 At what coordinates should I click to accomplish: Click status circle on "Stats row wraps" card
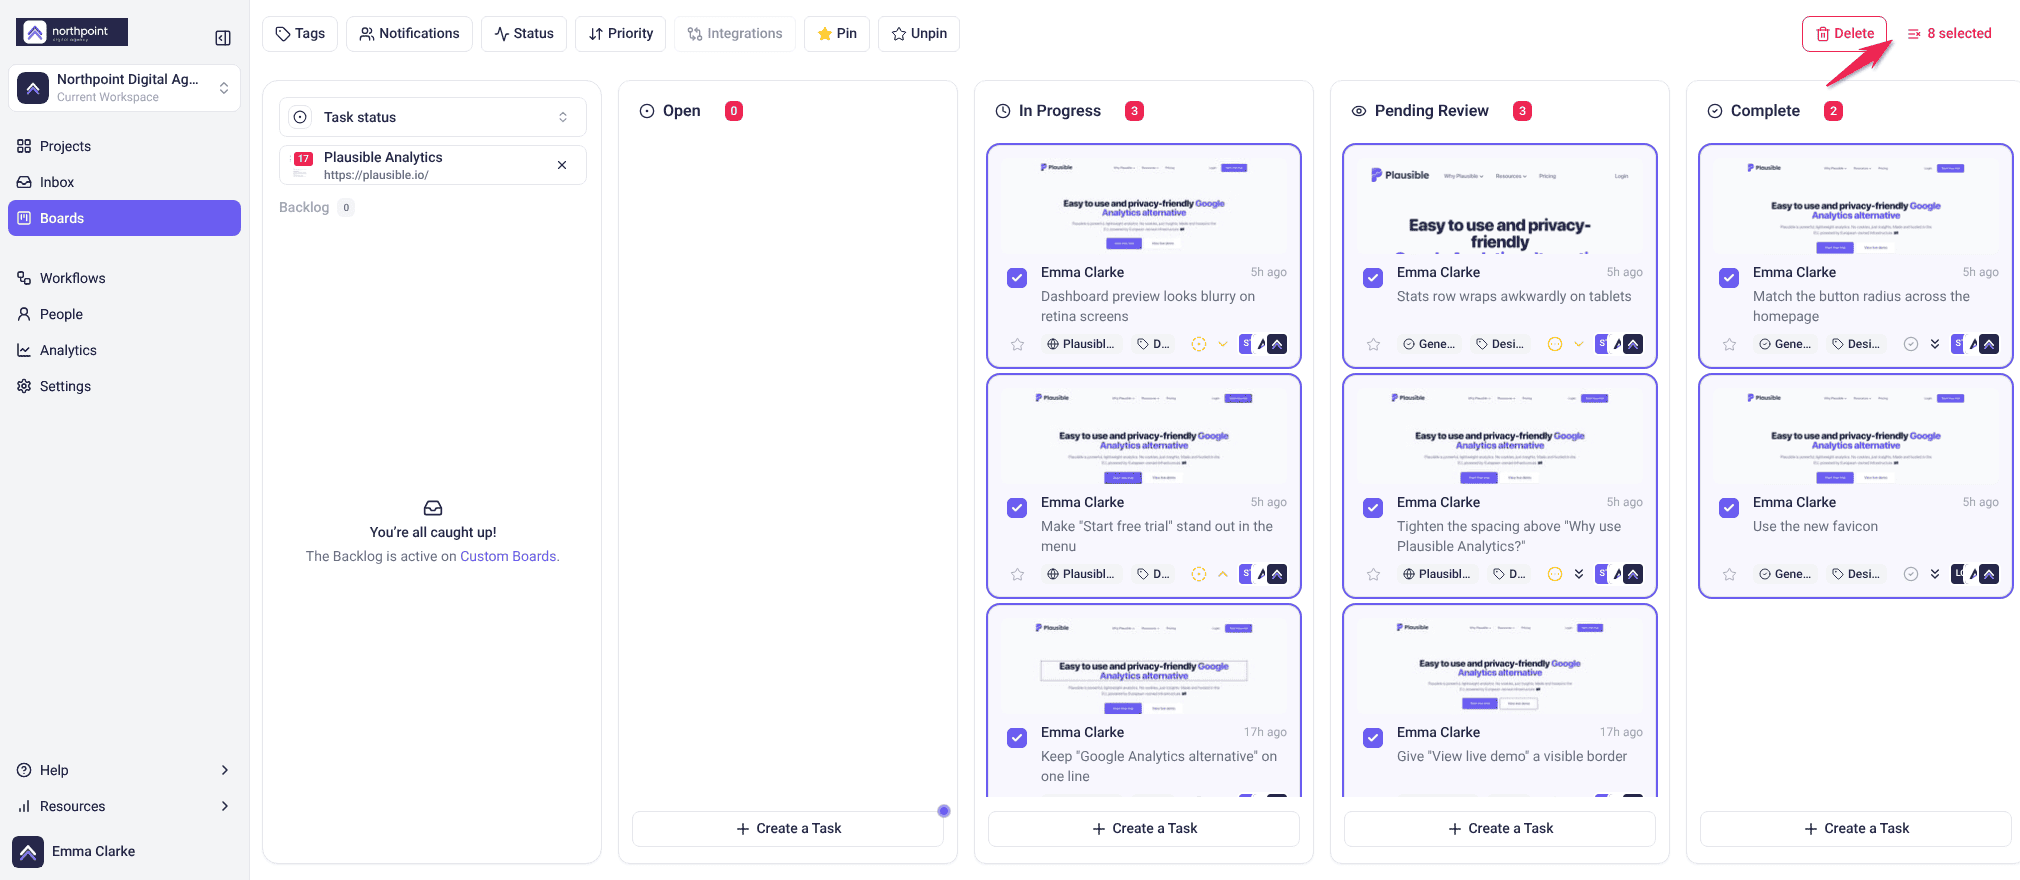point(1554,344)
